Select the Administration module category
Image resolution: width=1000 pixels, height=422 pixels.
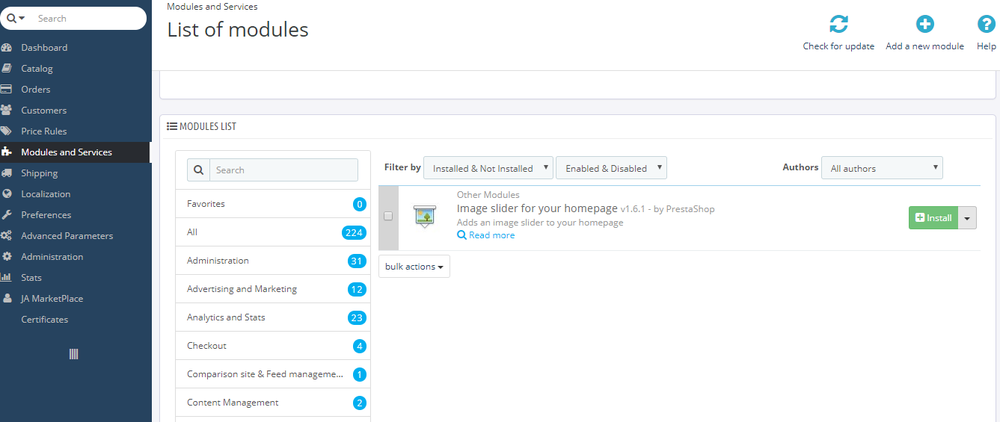(273, 261)
